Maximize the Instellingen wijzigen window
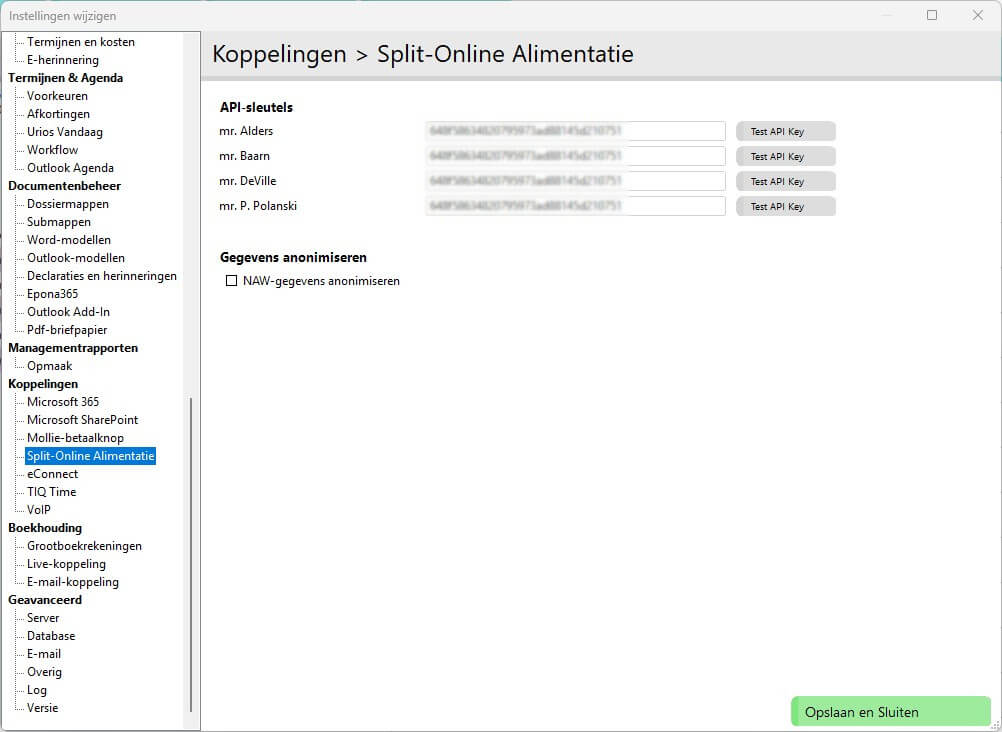This screenshot has width=1002, height=732. [x=932, y=15]
